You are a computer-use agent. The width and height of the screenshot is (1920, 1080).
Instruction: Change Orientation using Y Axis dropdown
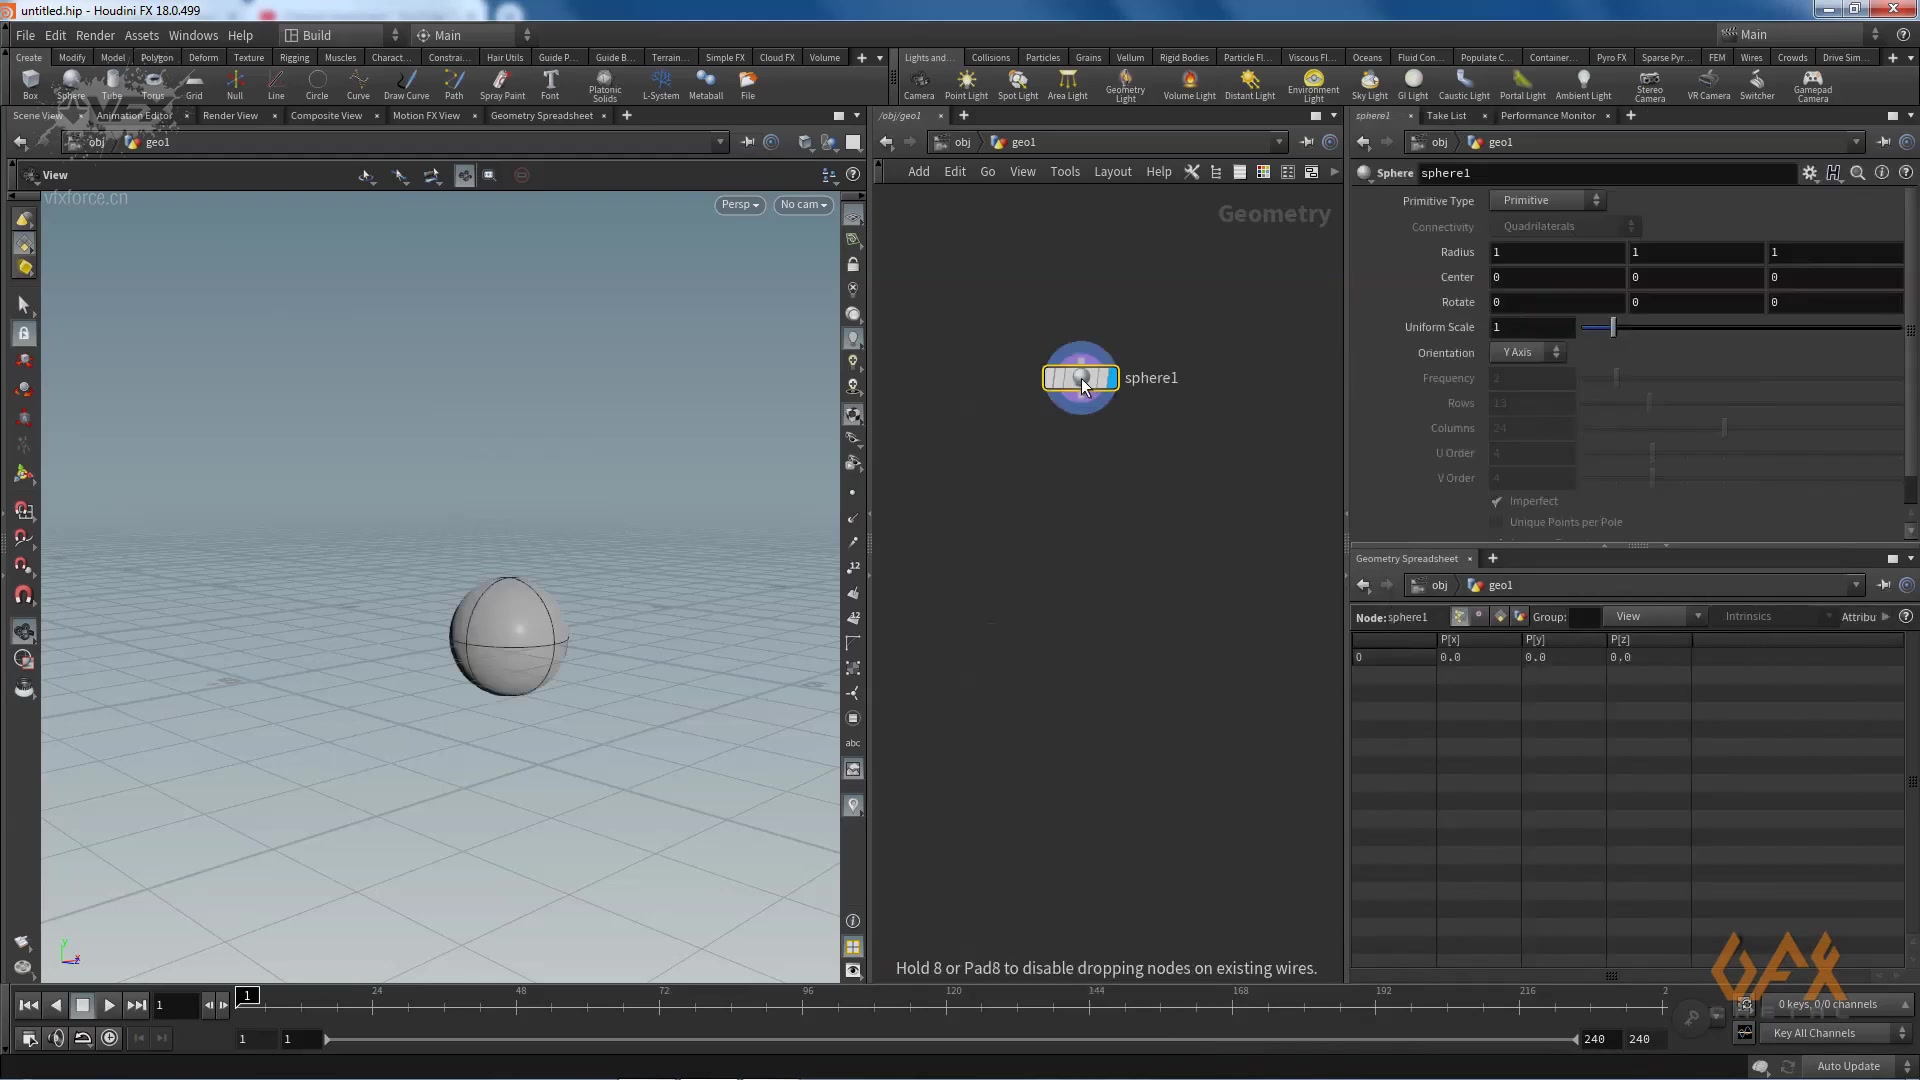[x=1527, y=352]
